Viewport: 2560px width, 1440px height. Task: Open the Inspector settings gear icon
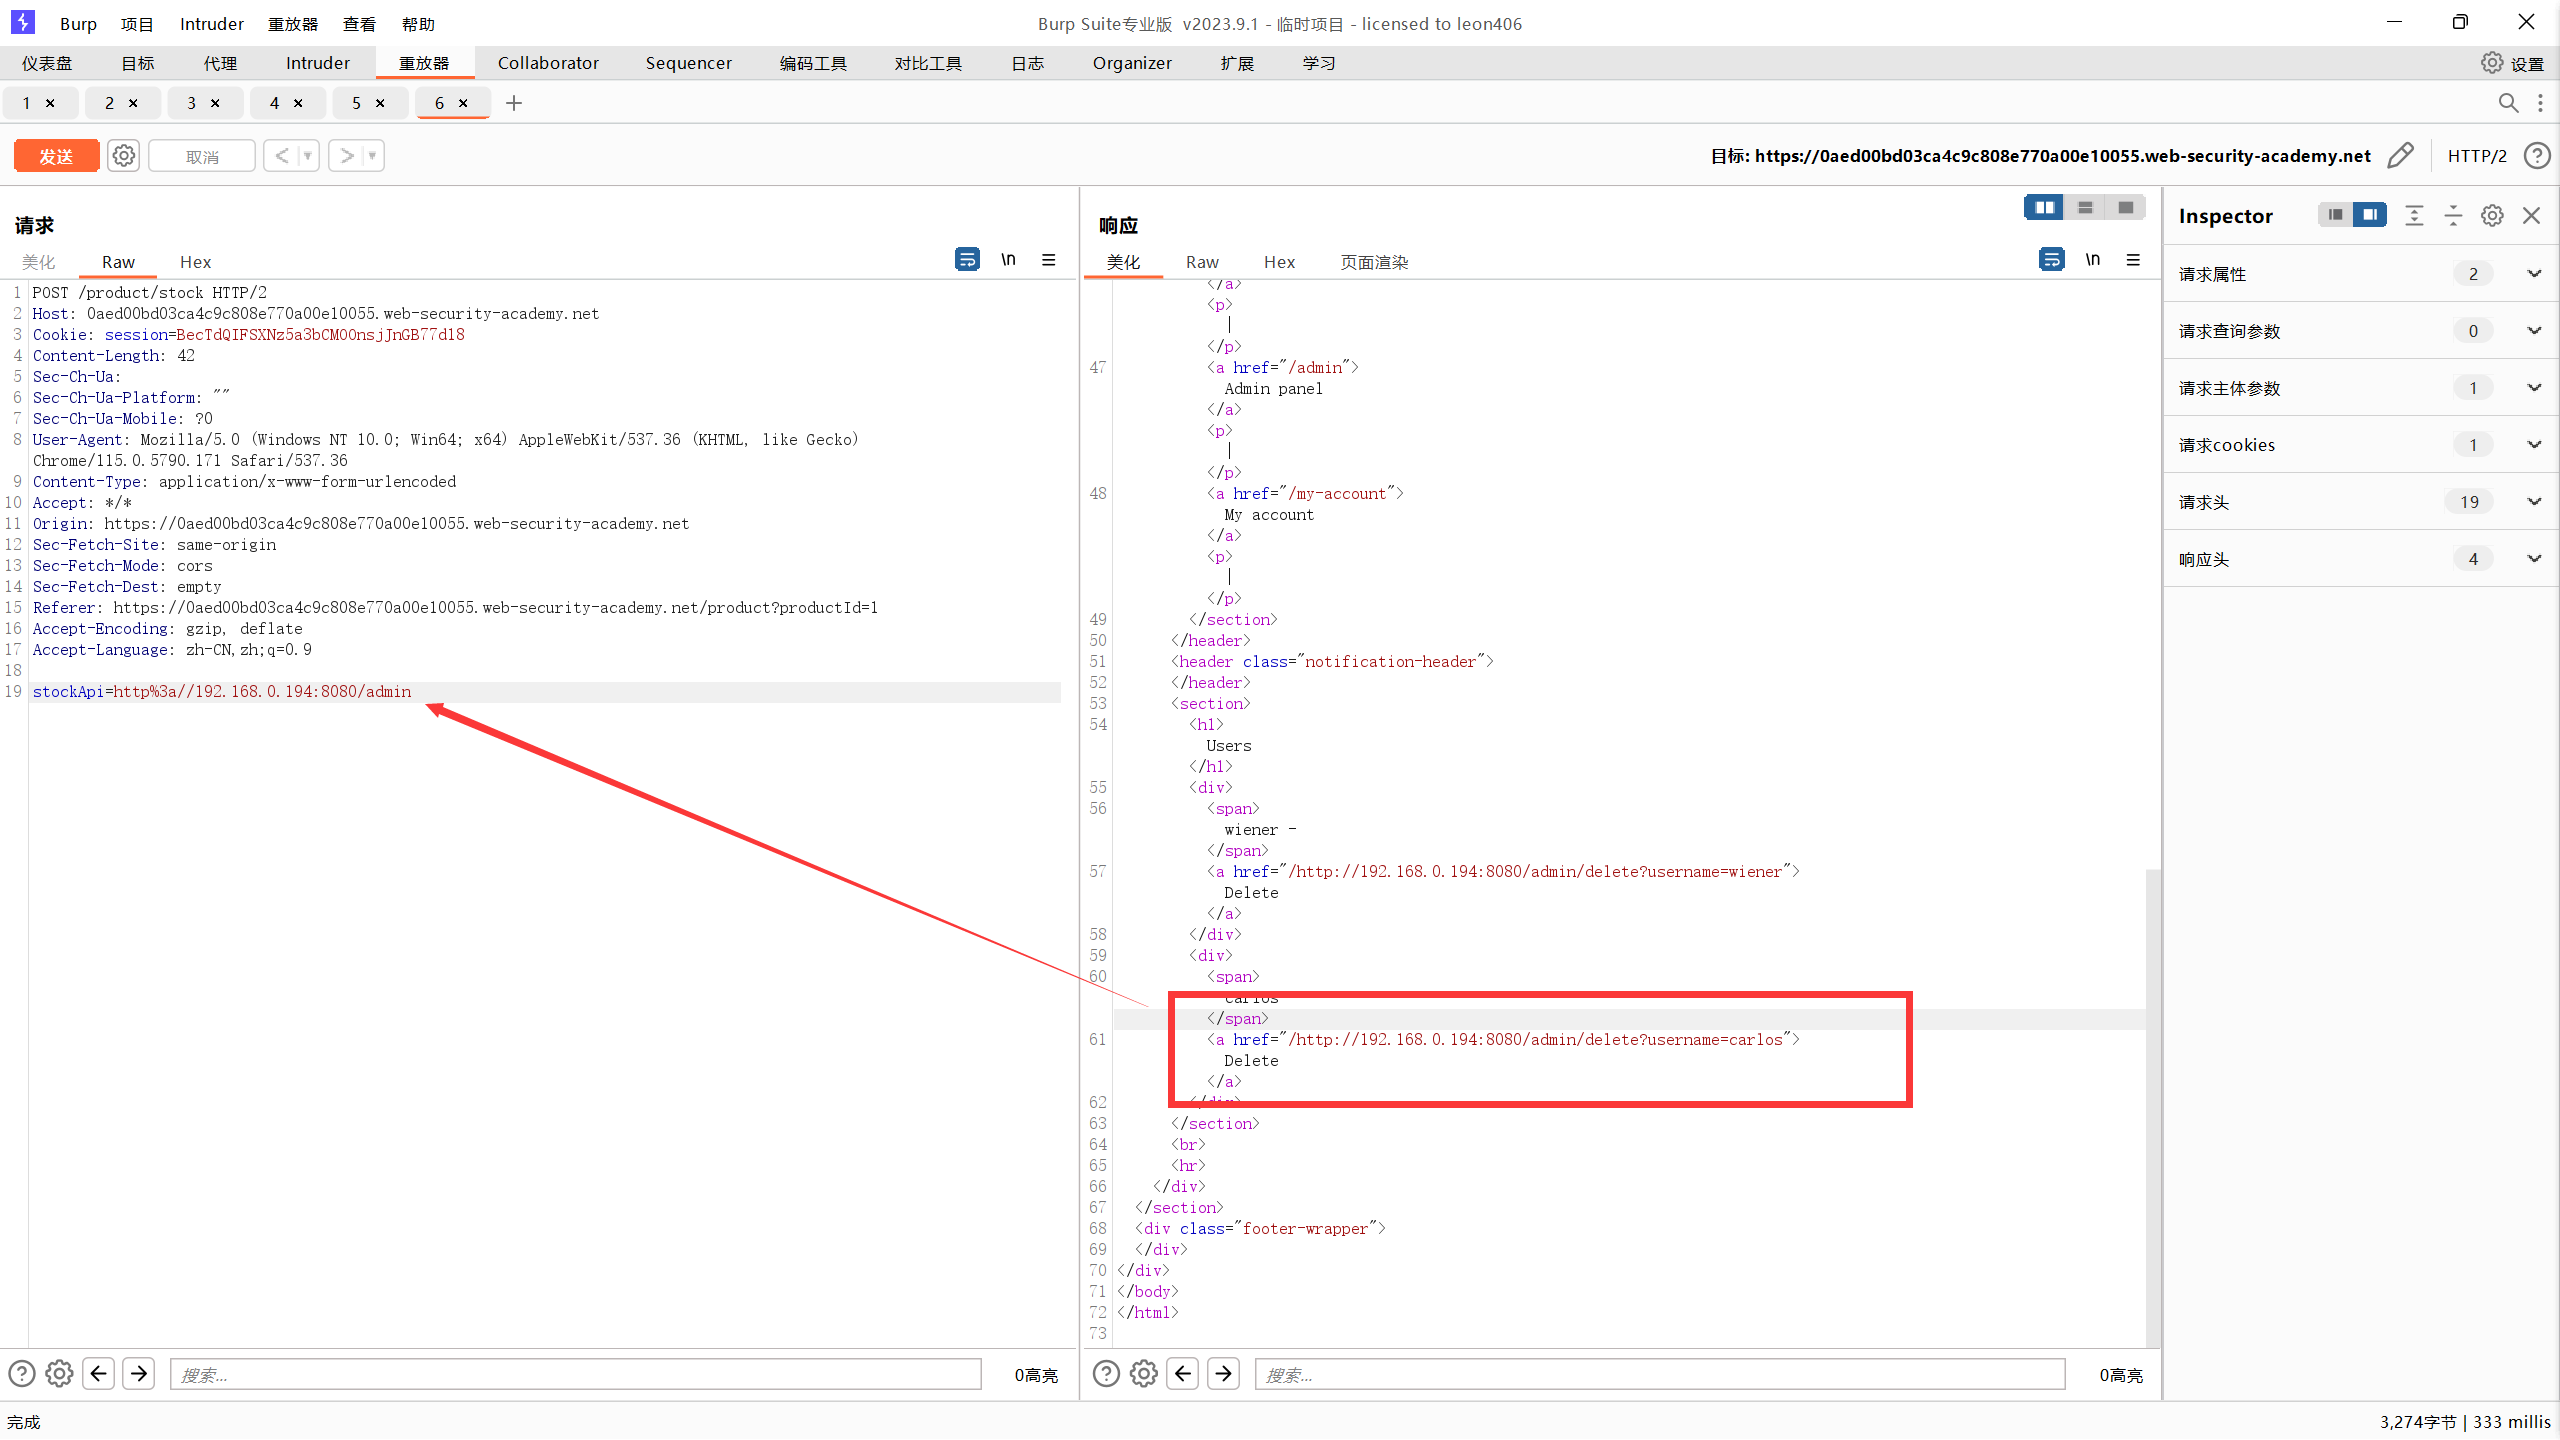[x=2492, y=216]
